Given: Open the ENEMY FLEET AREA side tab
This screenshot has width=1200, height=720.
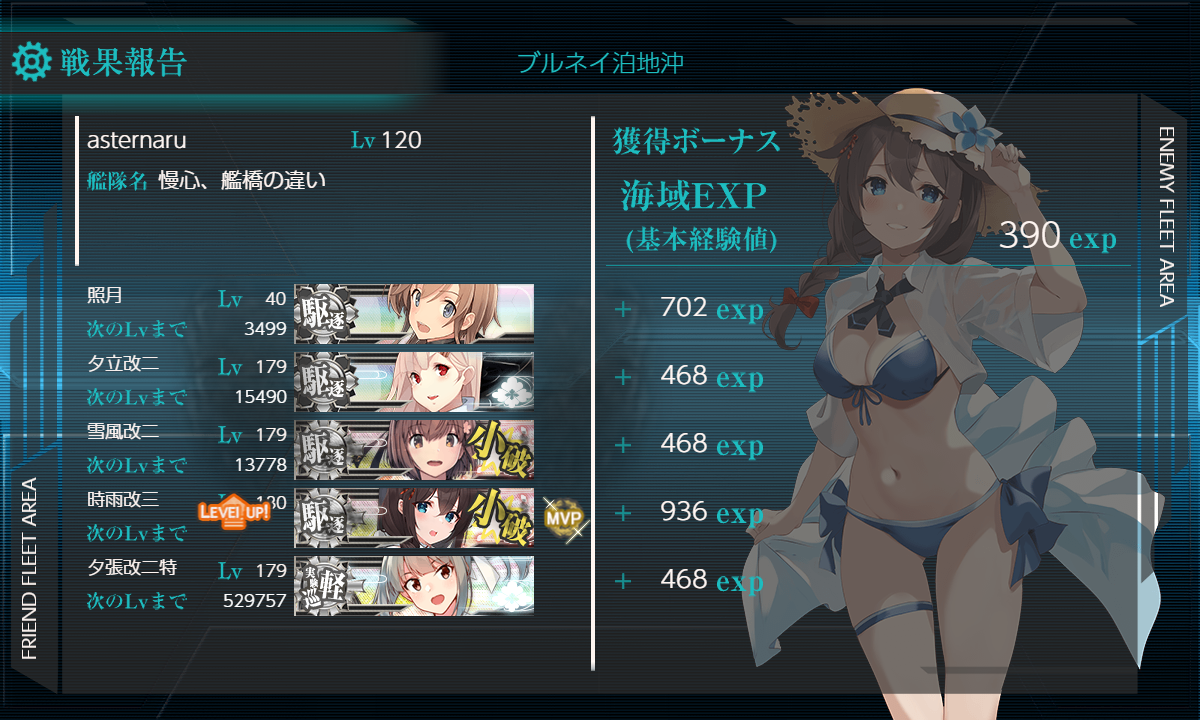Looking at the screenshot, I should [1167, 216].
